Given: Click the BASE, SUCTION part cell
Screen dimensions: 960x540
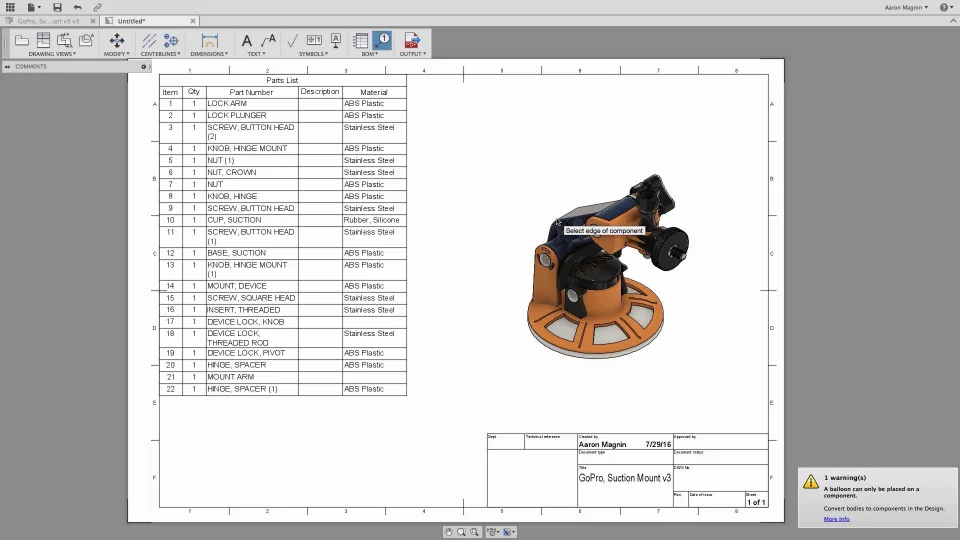Looking at the screenshot, I should (x=252, y=253).
